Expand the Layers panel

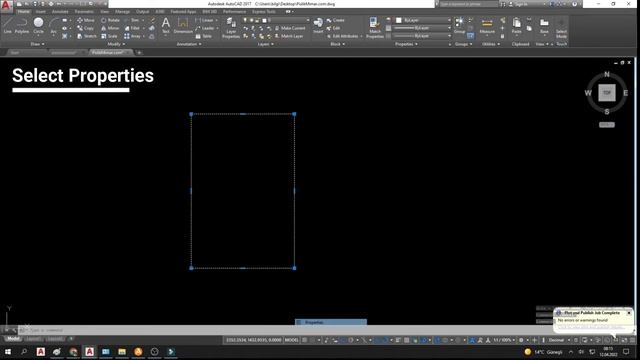click(x=265, y=44)
